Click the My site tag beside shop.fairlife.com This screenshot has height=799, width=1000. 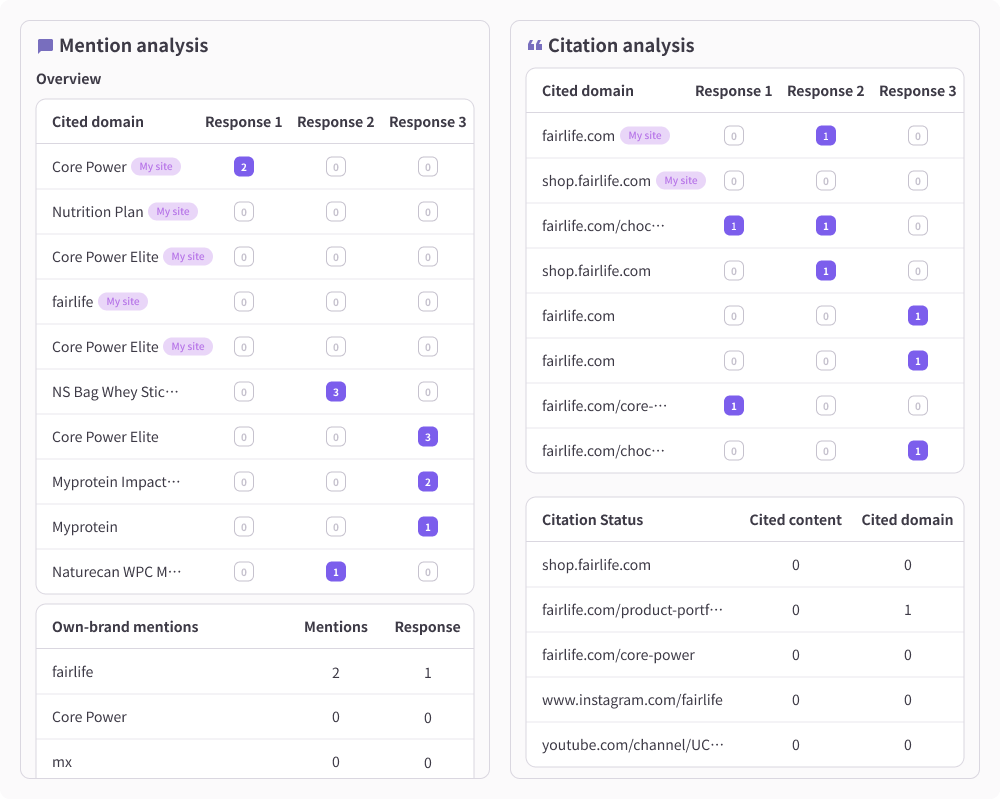tap(680, 180)
